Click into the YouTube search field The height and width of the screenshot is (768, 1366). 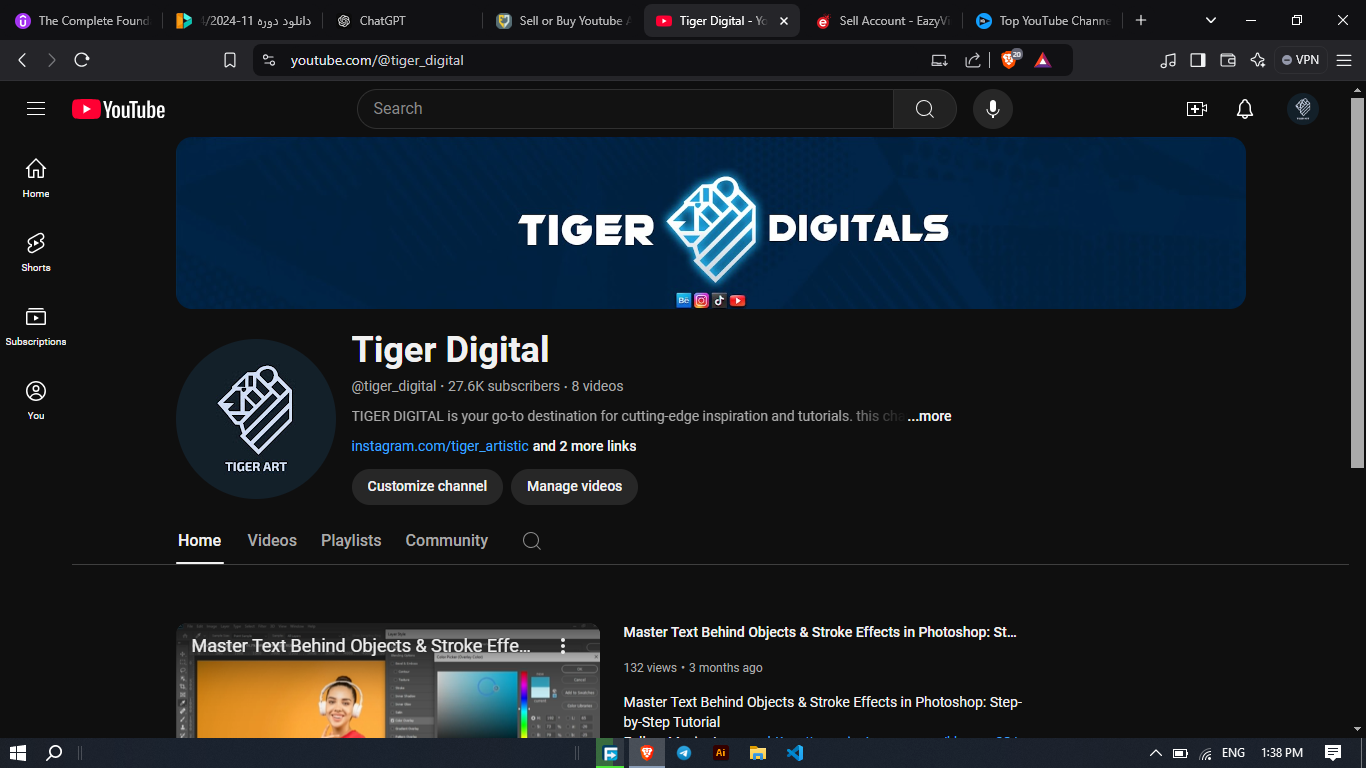click(625, 109)
